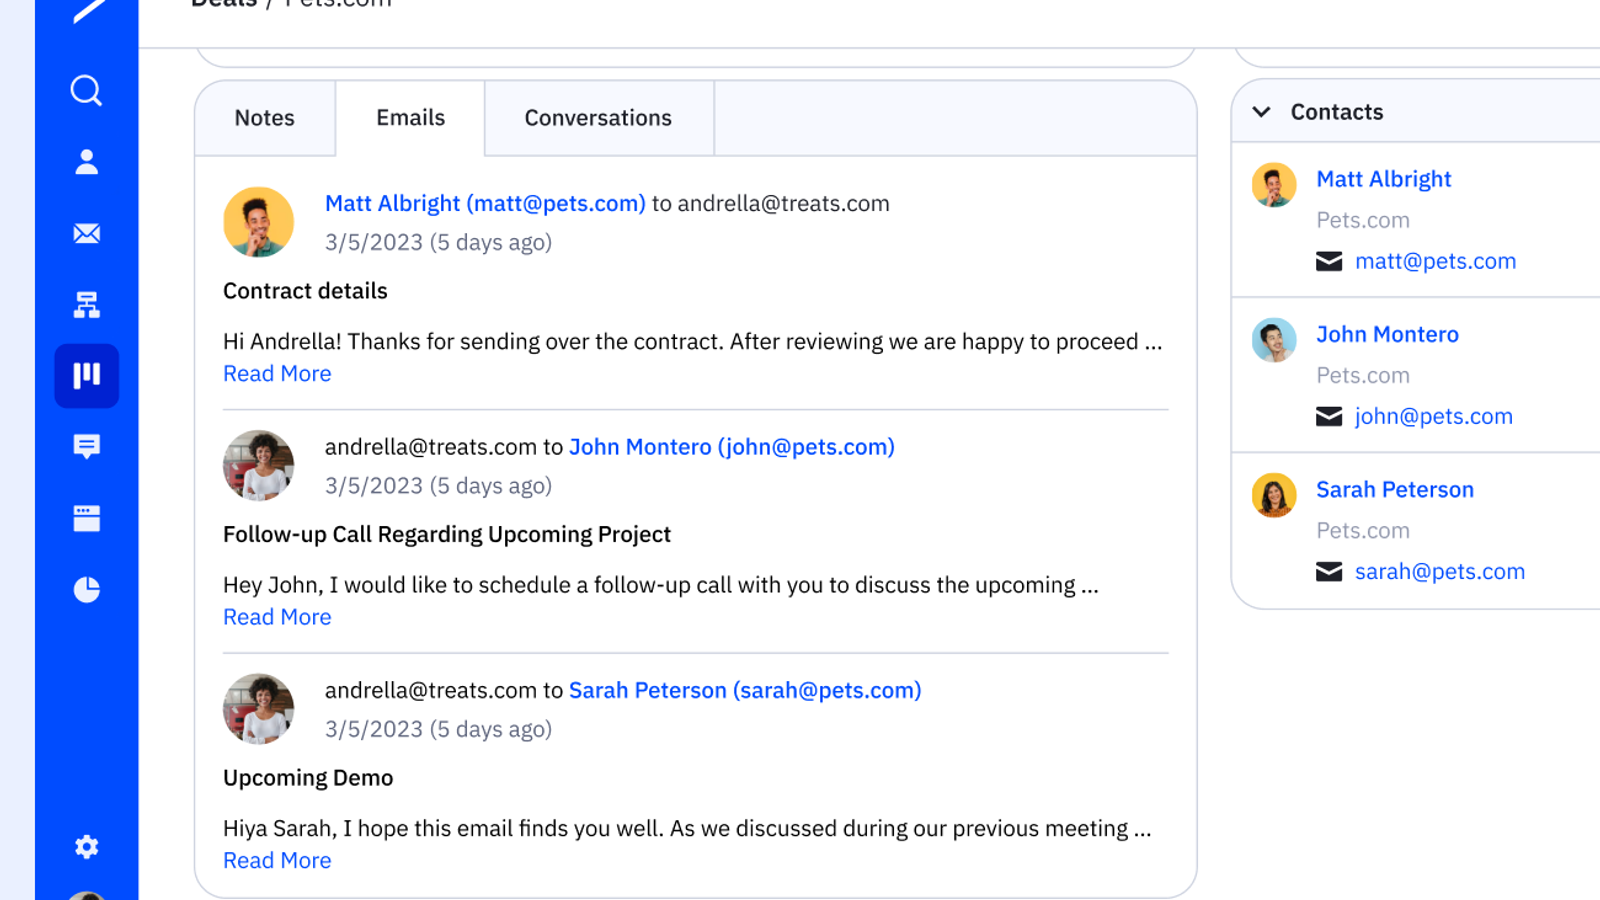Open Conversations chat bubble icon in sidebar
1600x900 pixels.
[x=86, y=447]
